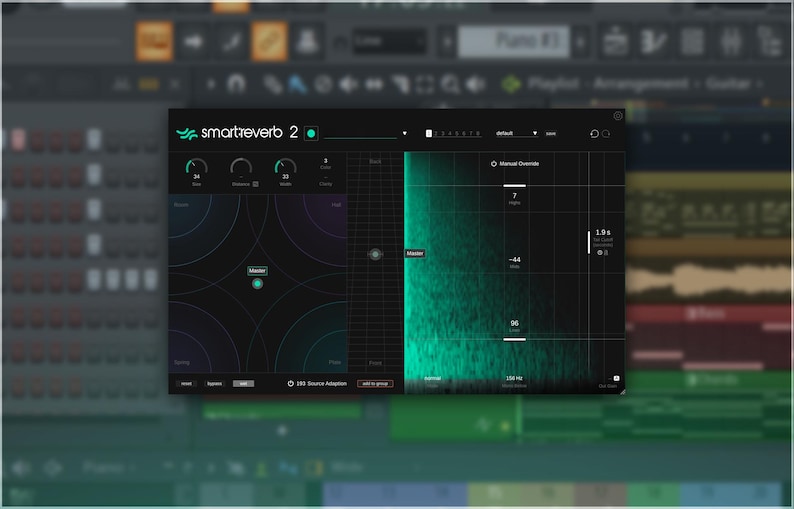Click the 156 Hz Mono Below value

click(514, 378)
